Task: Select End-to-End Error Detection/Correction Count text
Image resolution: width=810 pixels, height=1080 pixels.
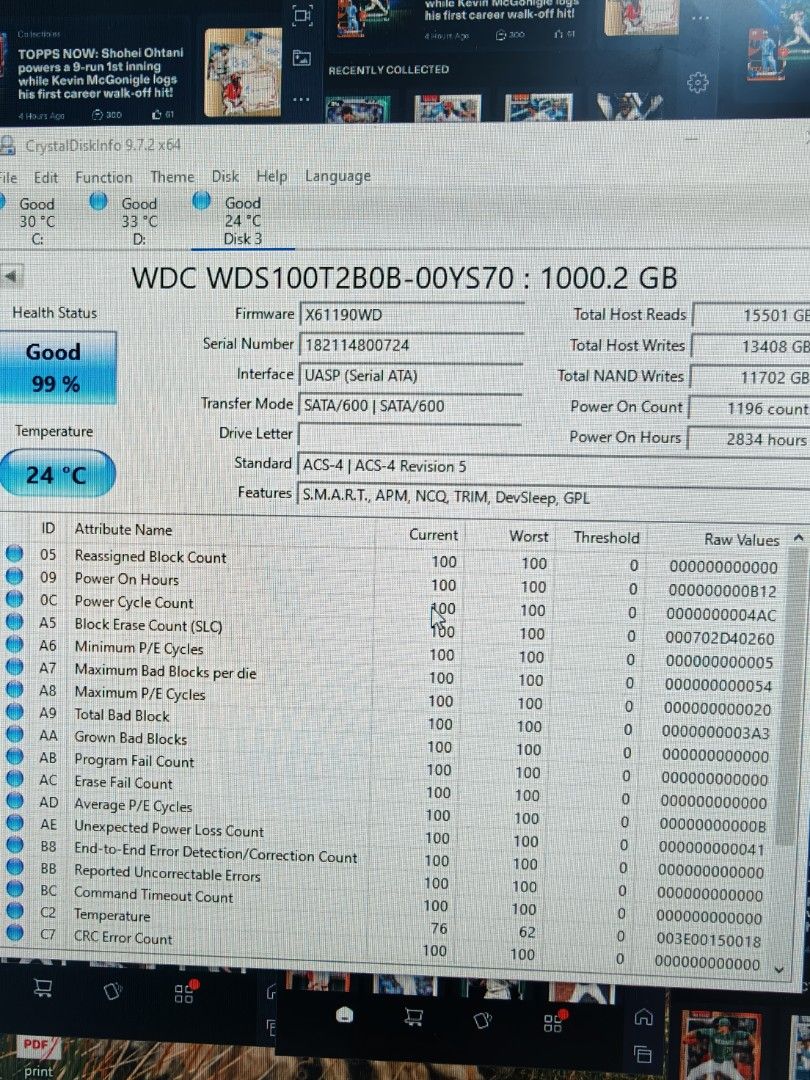Action: [x=216, y=853]
